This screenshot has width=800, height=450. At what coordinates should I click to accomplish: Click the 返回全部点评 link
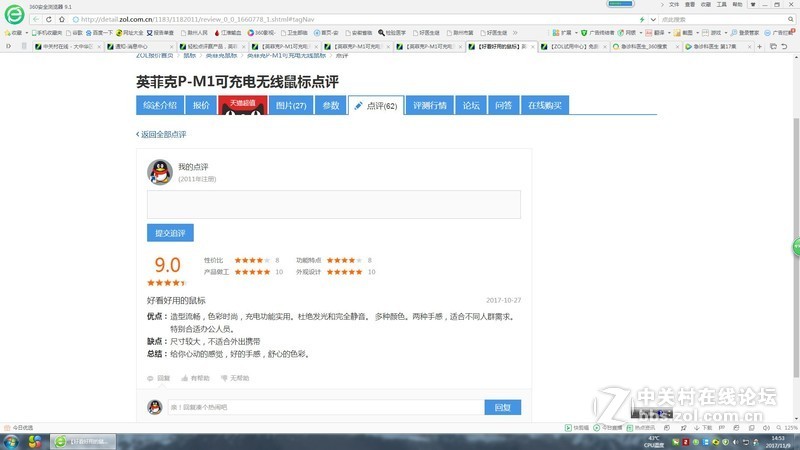click(x=161, y=134)
